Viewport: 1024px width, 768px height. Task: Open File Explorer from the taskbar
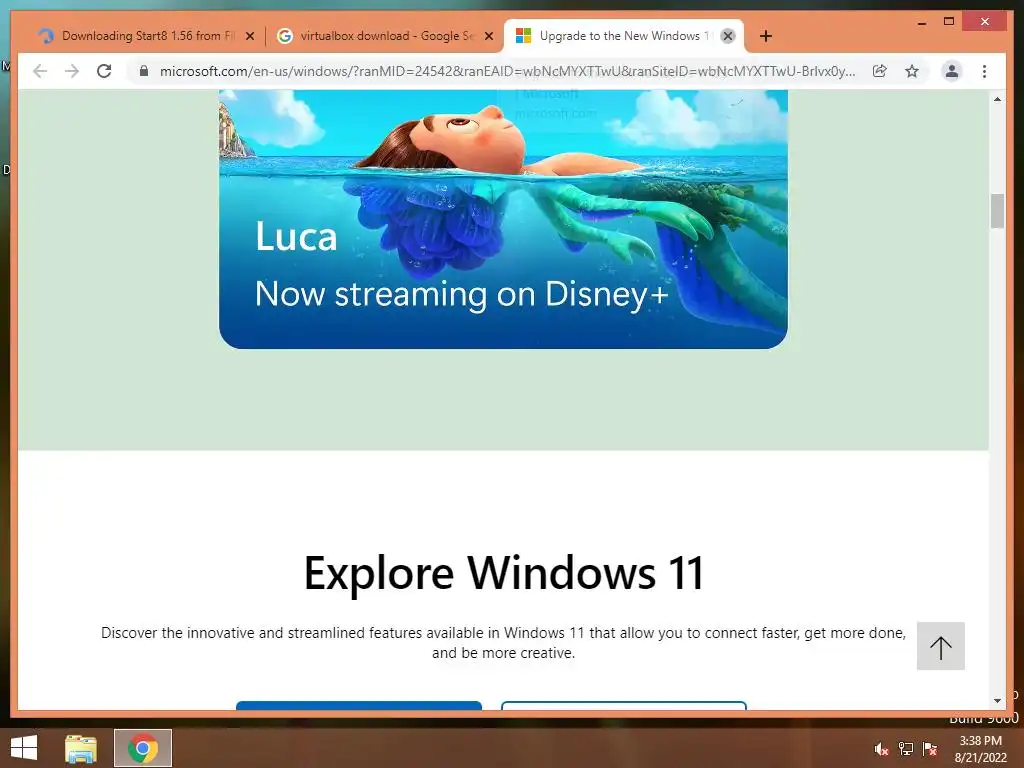coord(80,748)
